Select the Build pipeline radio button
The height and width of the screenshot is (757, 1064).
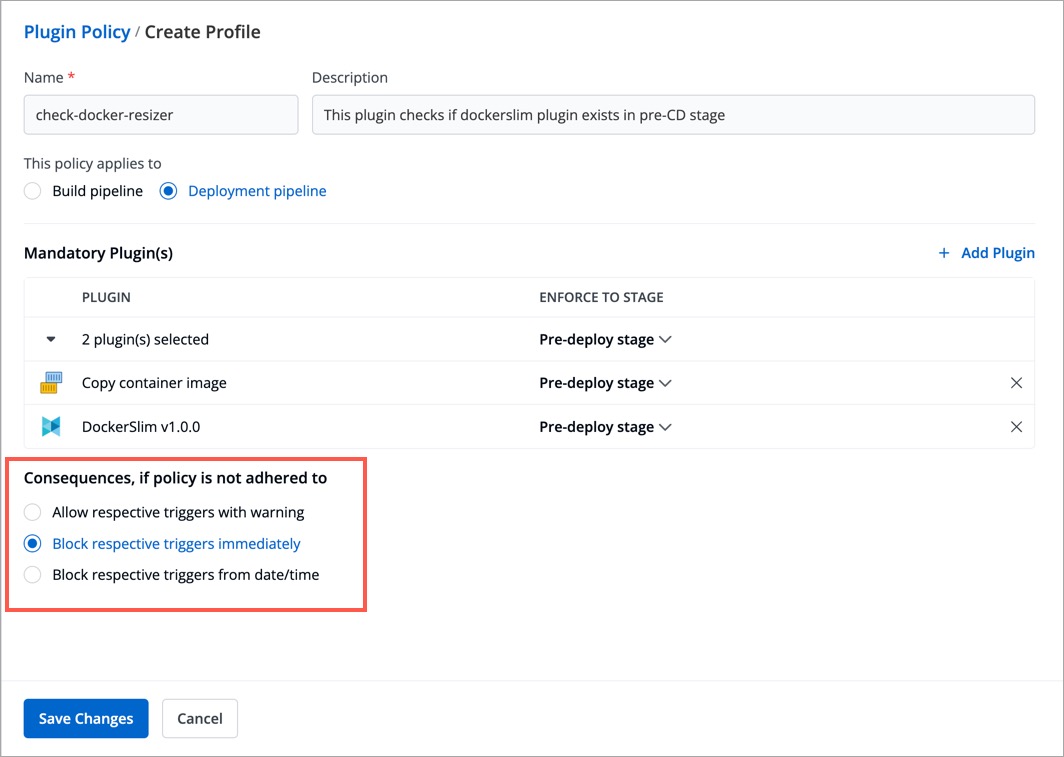(33, 191)
